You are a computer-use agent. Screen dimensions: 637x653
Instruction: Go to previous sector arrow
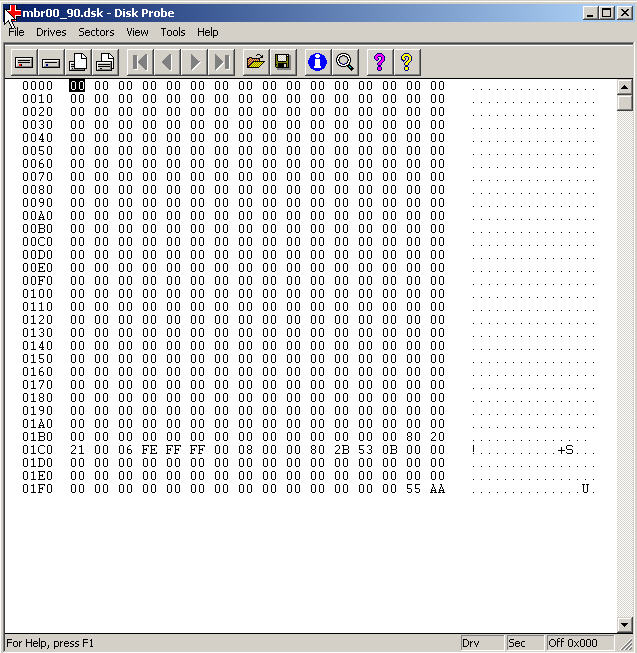click(x=167, y=62)
